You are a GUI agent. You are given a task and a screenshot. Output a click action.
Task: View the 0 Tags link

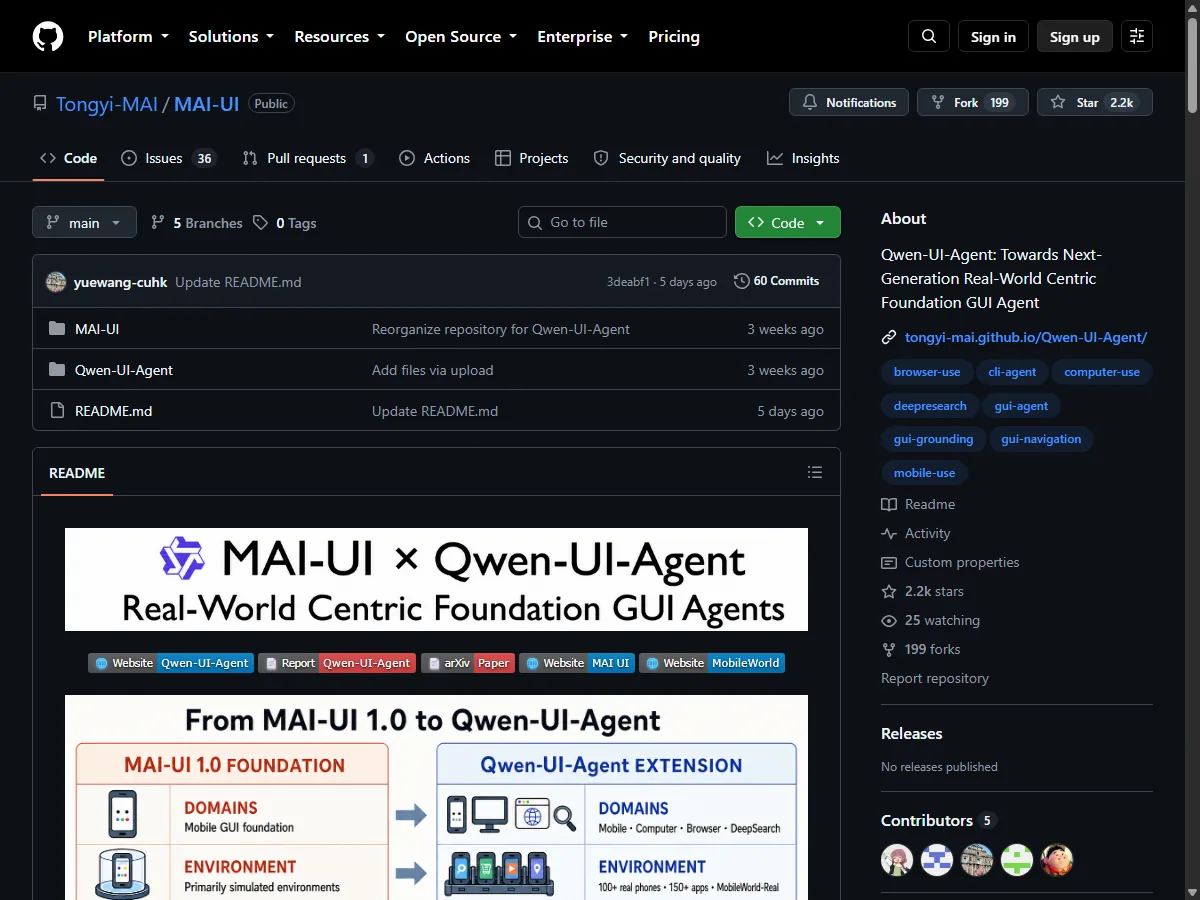[x=285, y=223]
